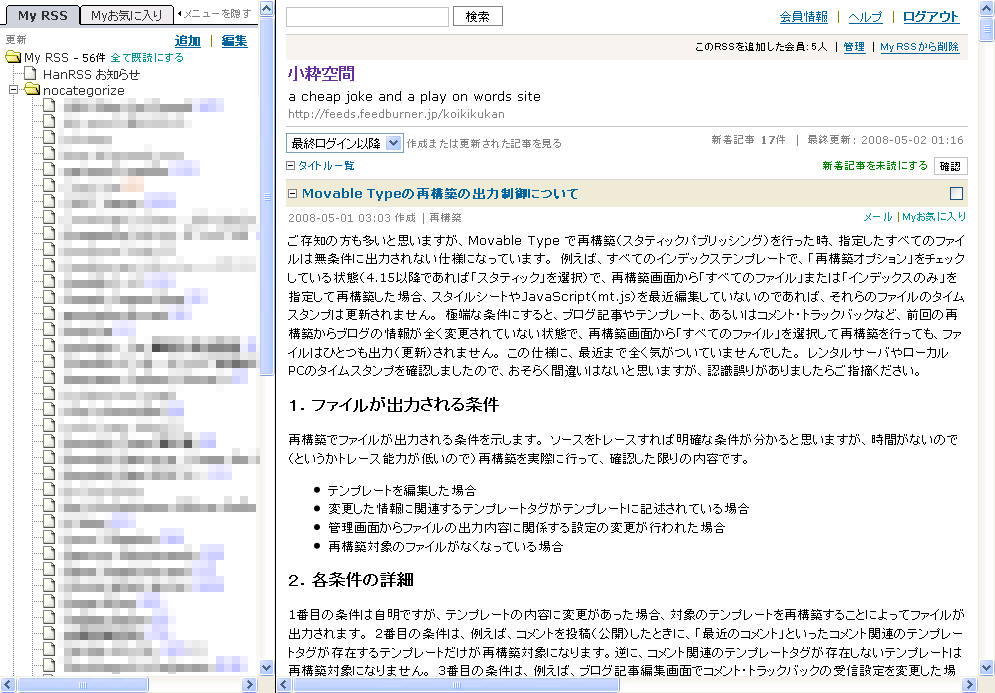The image size is (995, 693).
Task: Click the bullet テンプレートを編集した場合
Action: 402,491
